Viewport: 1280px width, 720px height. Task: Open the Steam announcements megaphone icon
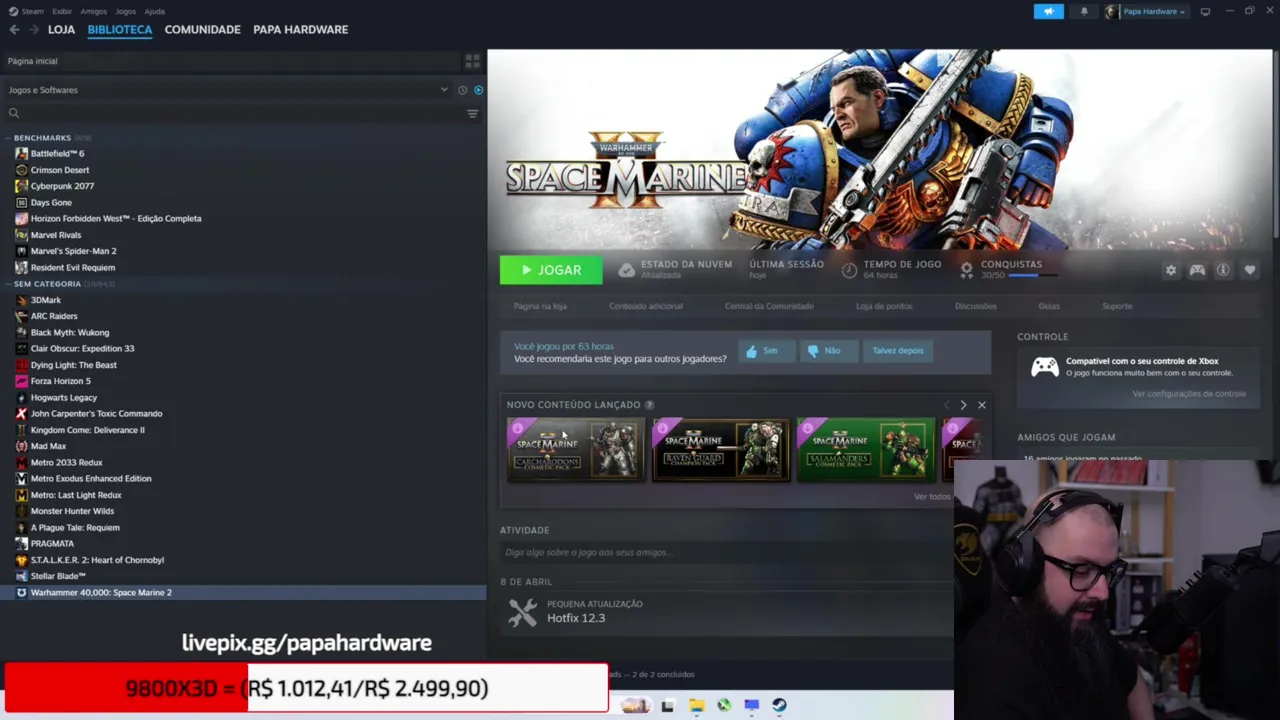click(1048, 12)
